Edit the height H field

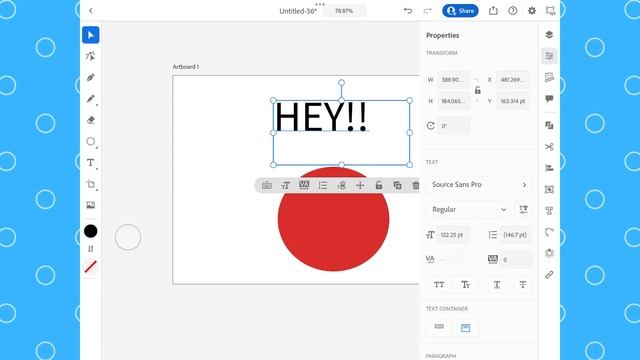point(453,101)
